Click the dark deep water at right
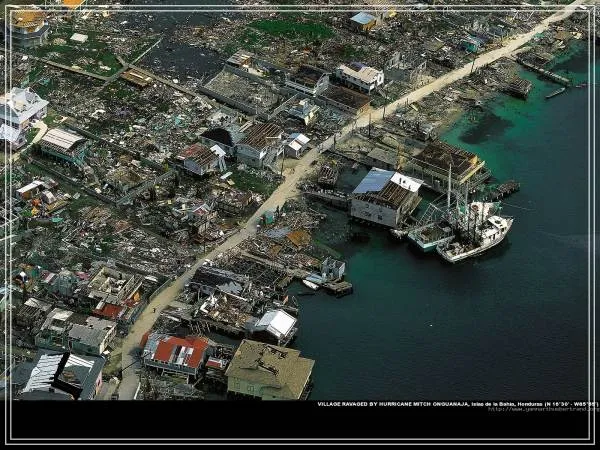Screen dimensions: 600x450 coord(480,330)
